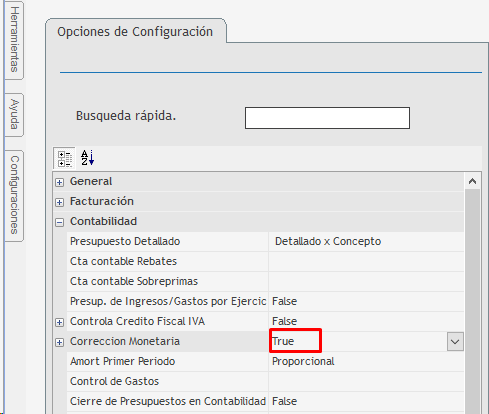Open the Correccion Monetaria value dropdown
Screen dimensions: 489x414
455,342
